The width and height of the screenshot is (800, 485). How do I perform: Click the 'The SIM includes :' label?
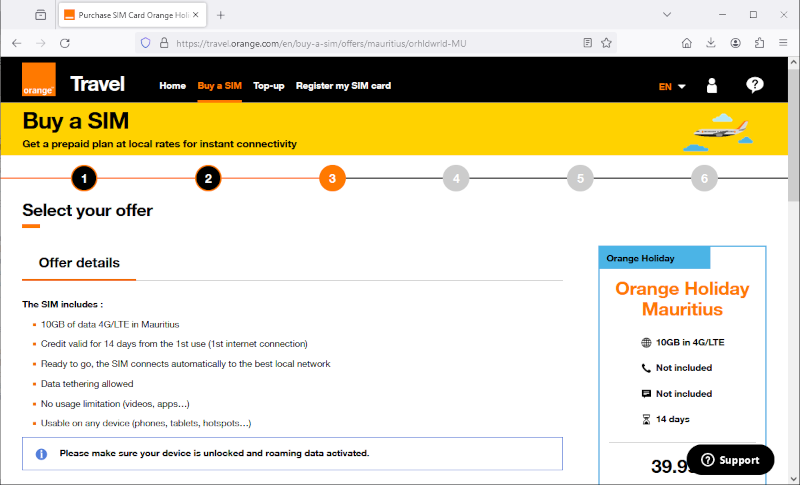pyautogui.click(x=62, y=304)
